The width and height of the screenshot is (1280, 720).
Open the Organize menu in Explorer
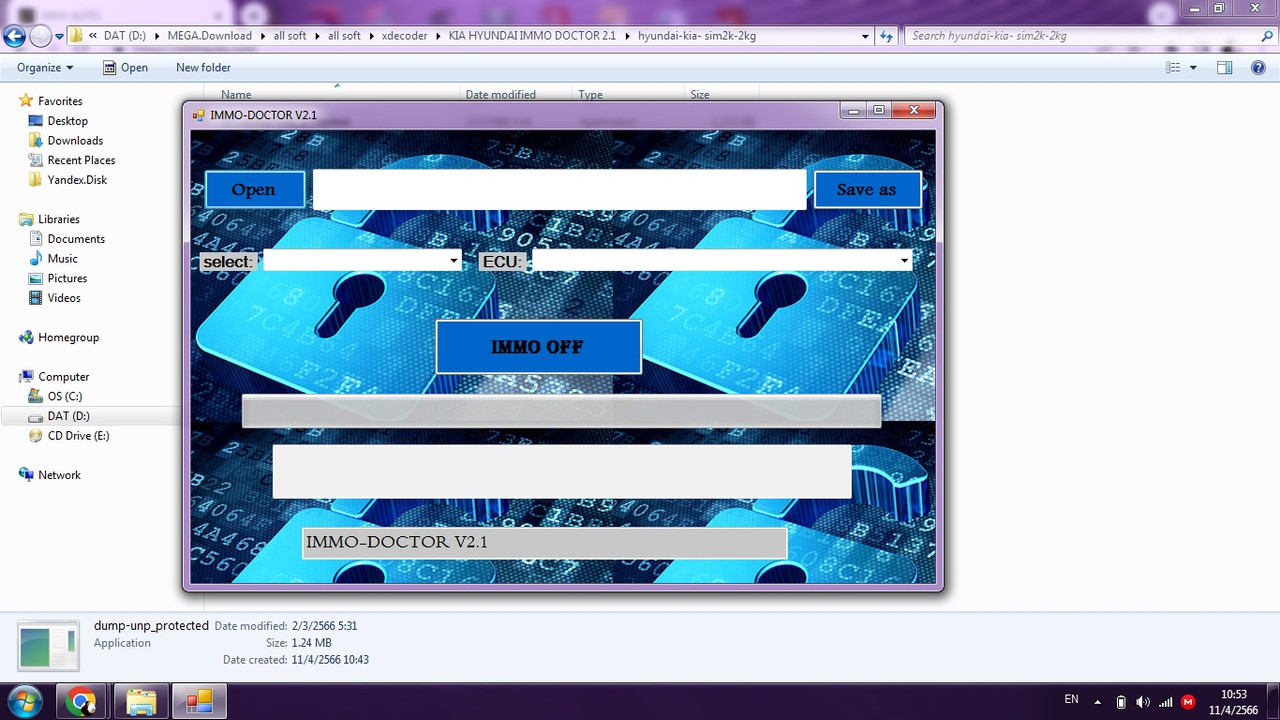coord(45,68)
